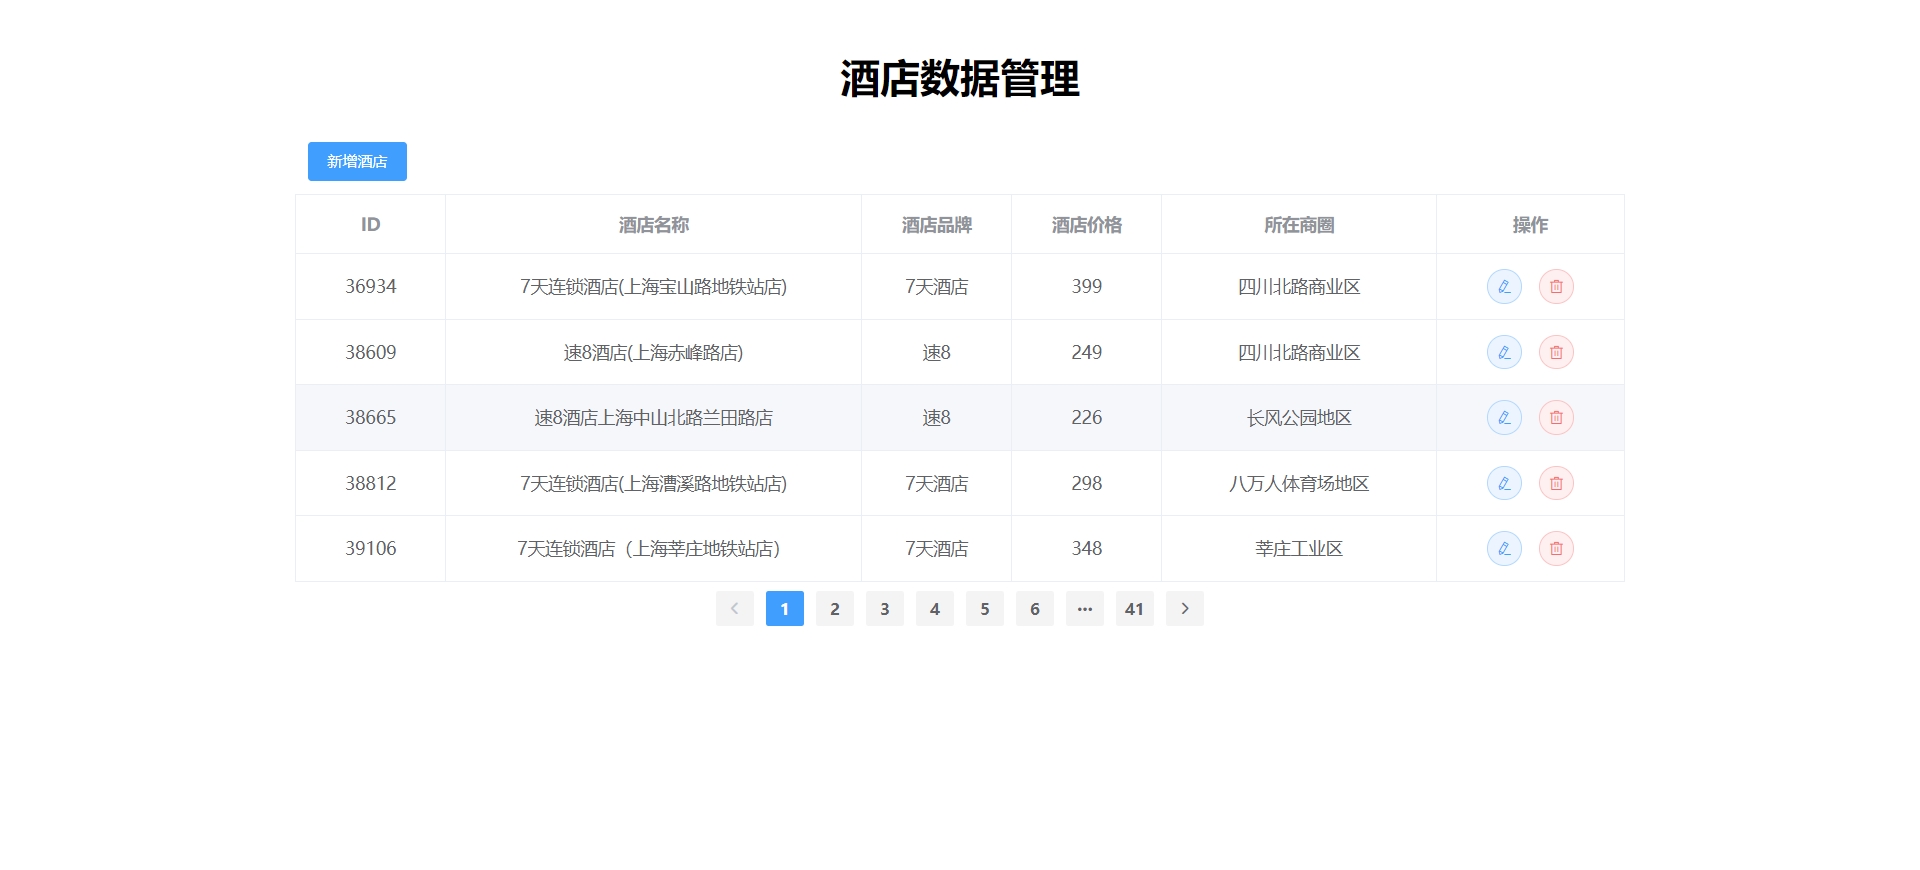Click price value 348
The image size is (1920, 870).
pyautogui.click(x=1087, y=549)
